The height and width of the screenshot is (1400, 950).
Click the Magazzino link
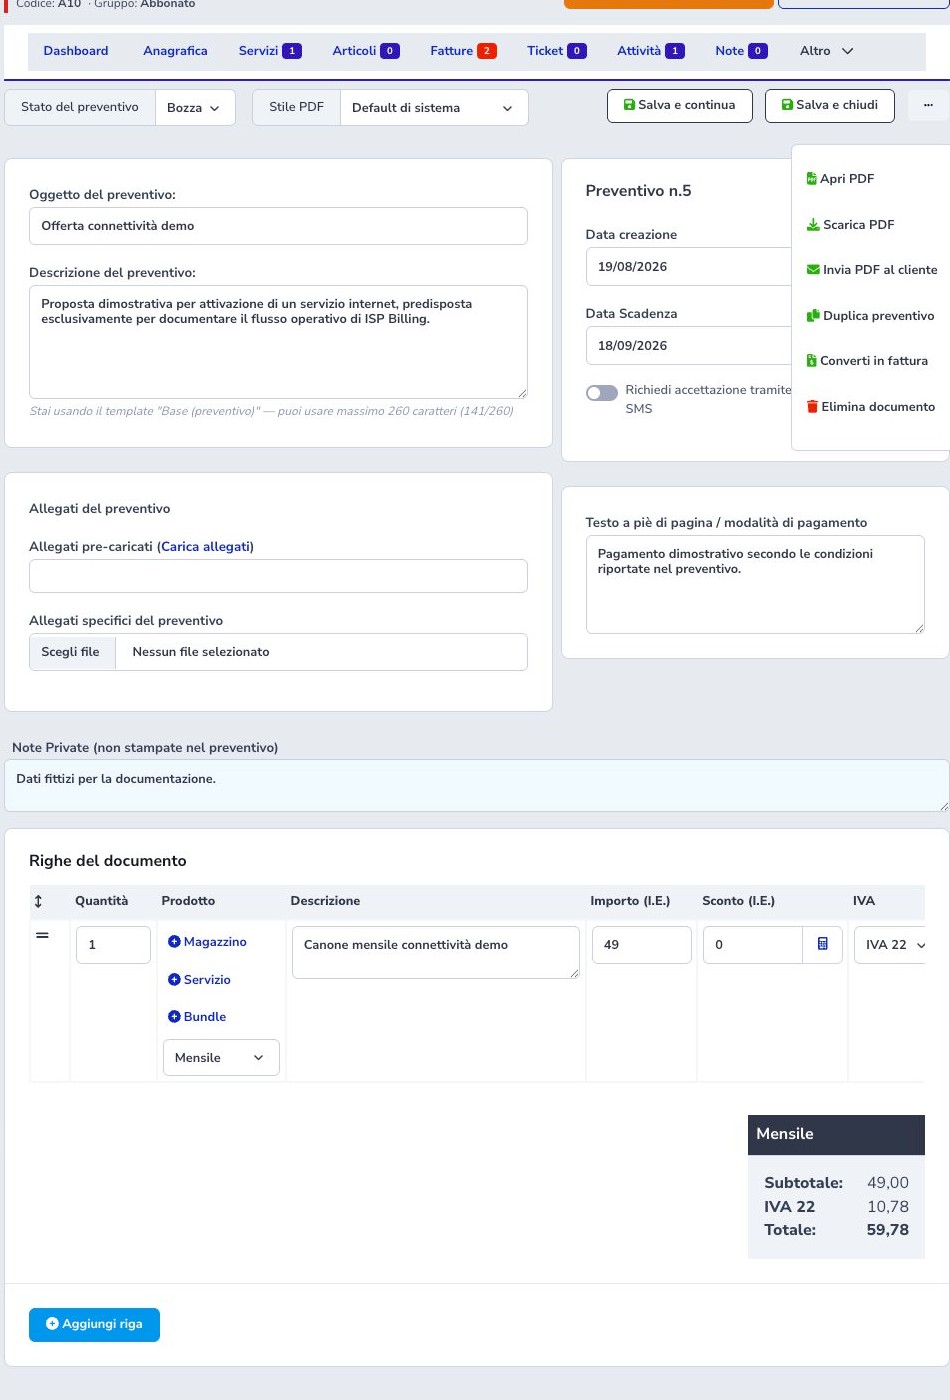[x=215, y=942]
